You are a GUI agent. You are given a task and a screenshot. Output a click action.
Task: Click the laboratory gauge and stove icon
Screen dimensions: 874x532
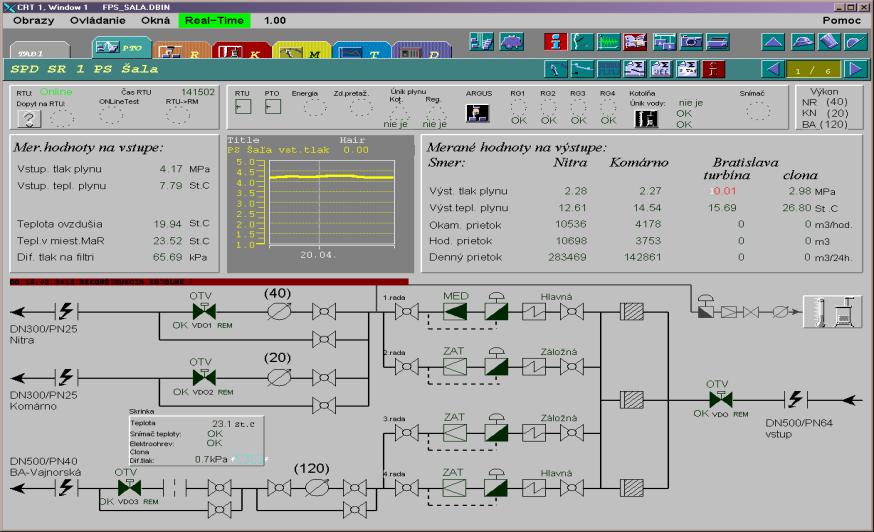tap(832, 312)
